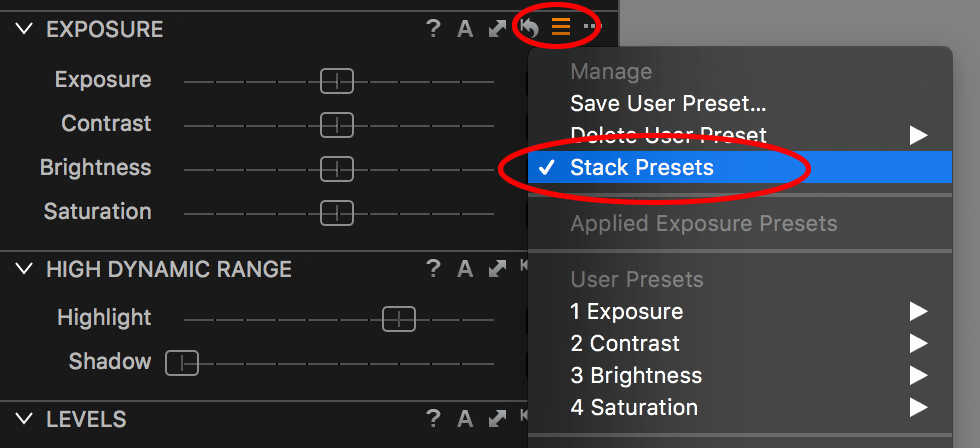This screenshot has width=980, height=448.
Task: Click the Exposure auto adjust A icon
Action: tap(465, 29)
